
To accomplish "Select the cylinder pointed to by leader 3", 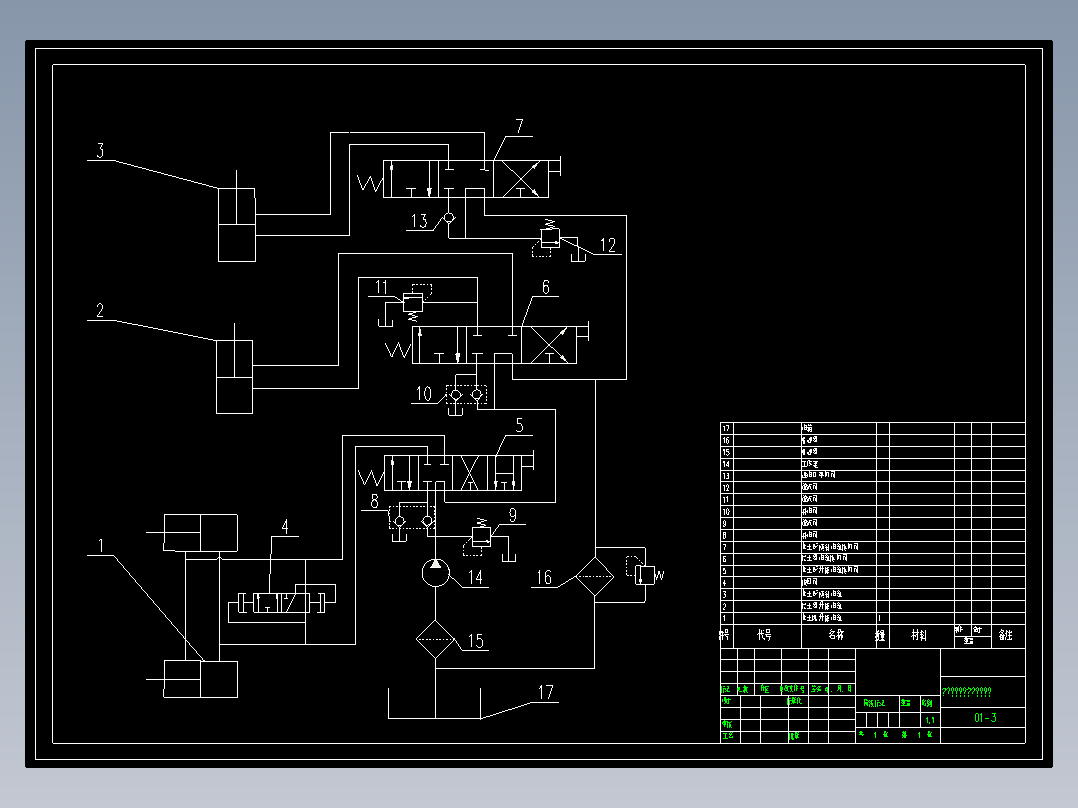I will pyautogui.click(x=236, y=224).
